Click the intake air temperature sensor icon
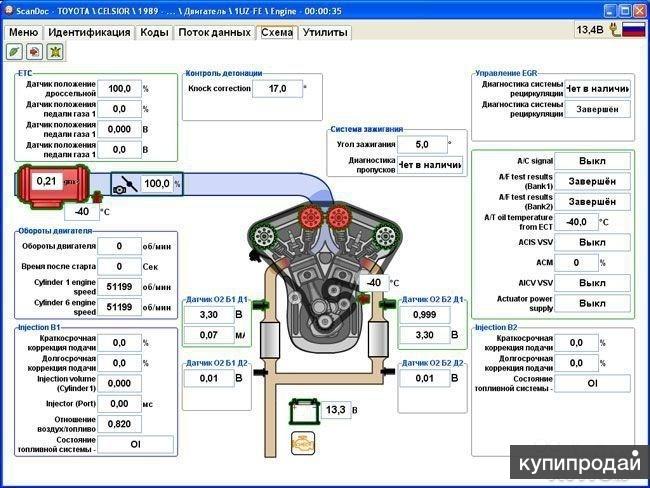Screen dimensions: 650x488 tap(97, 197)
